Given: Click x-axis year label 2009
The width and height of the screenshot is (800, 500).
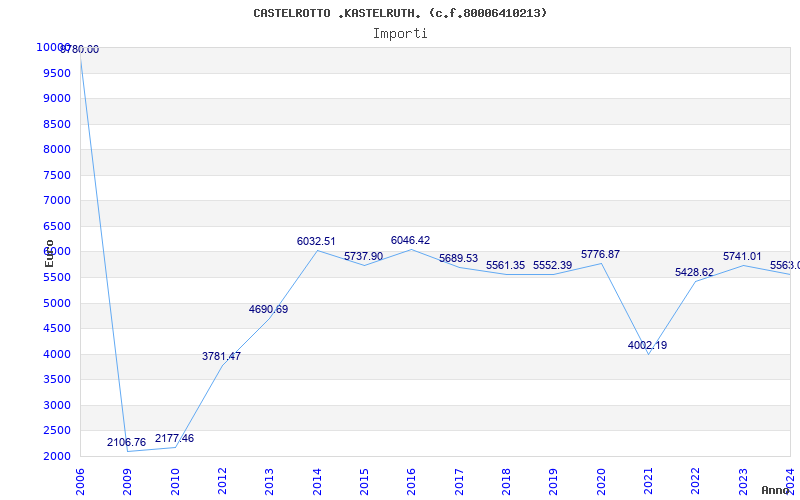Looking at the screenshot, I should tap(128, 482).
